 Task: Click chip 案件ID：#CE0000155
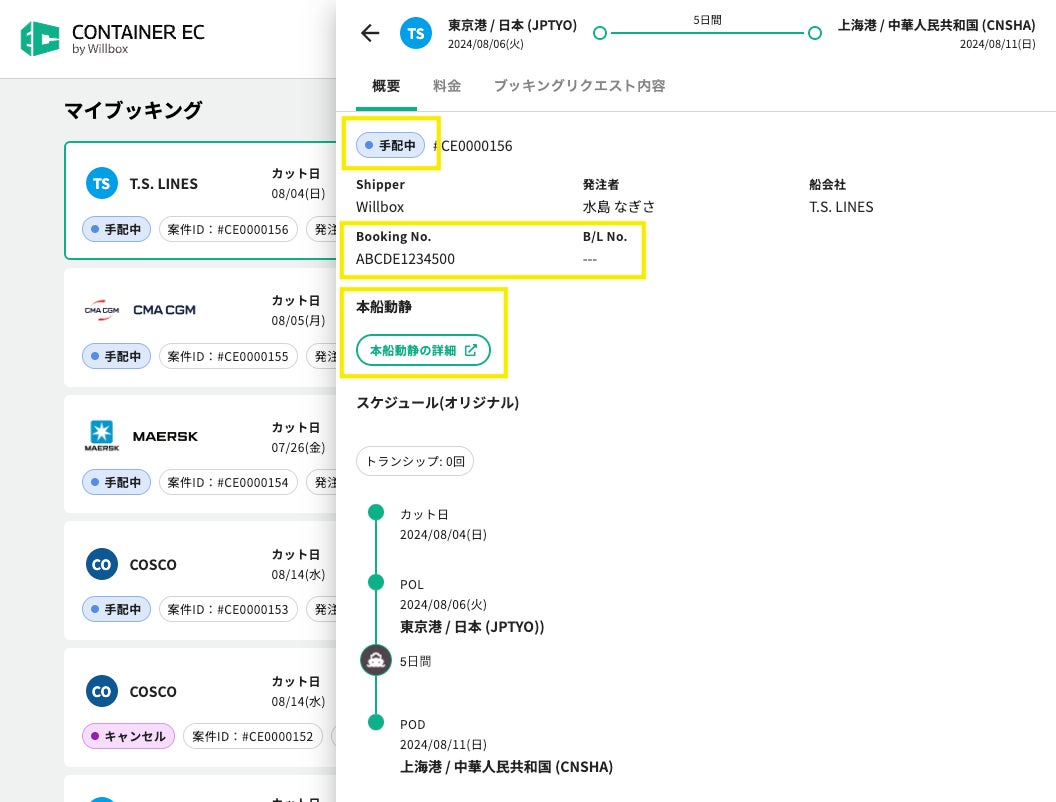pos(228,356)
